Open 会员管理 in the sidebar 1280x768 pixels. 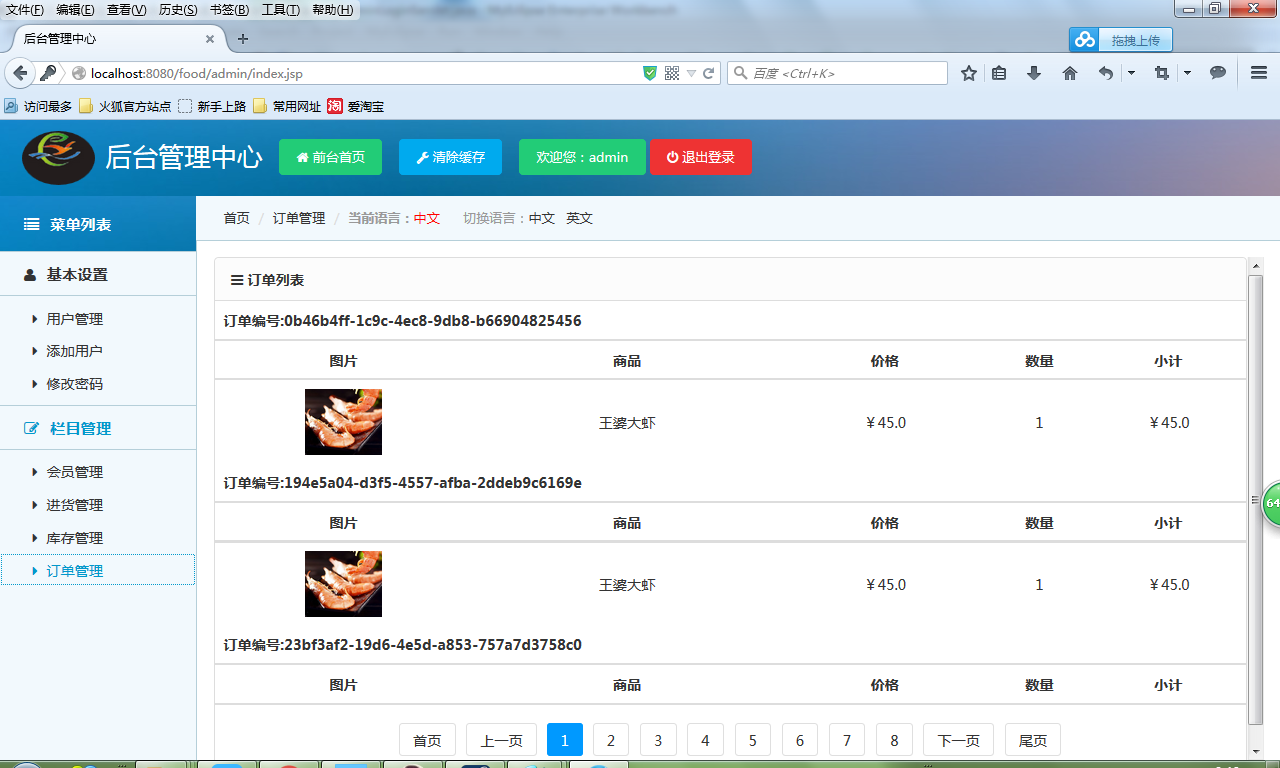pos(74,472)
